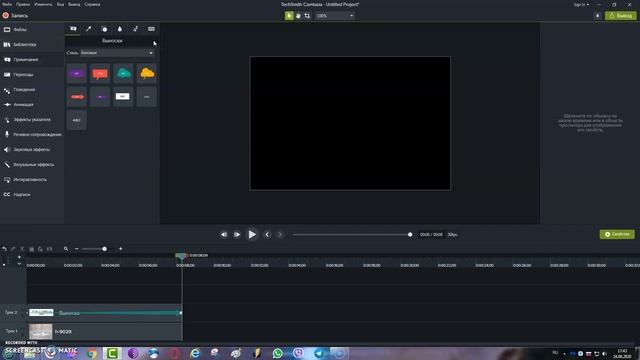Click the green Свойства (Properties) button

617,234
